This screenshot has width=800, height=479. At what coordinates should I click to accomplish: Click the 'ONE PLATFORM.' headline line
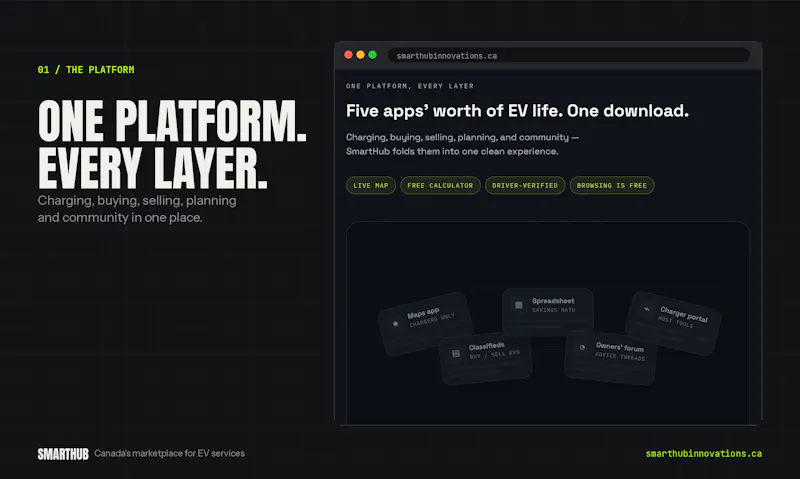click(x=172, y=121)
